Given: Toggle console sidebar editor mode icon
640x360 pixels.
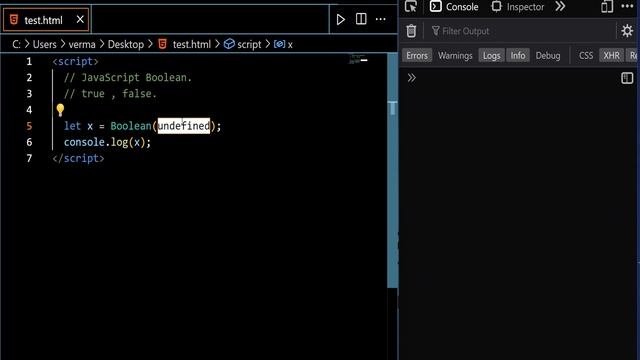Looking at the screenshot, I should tap(627, 78).
